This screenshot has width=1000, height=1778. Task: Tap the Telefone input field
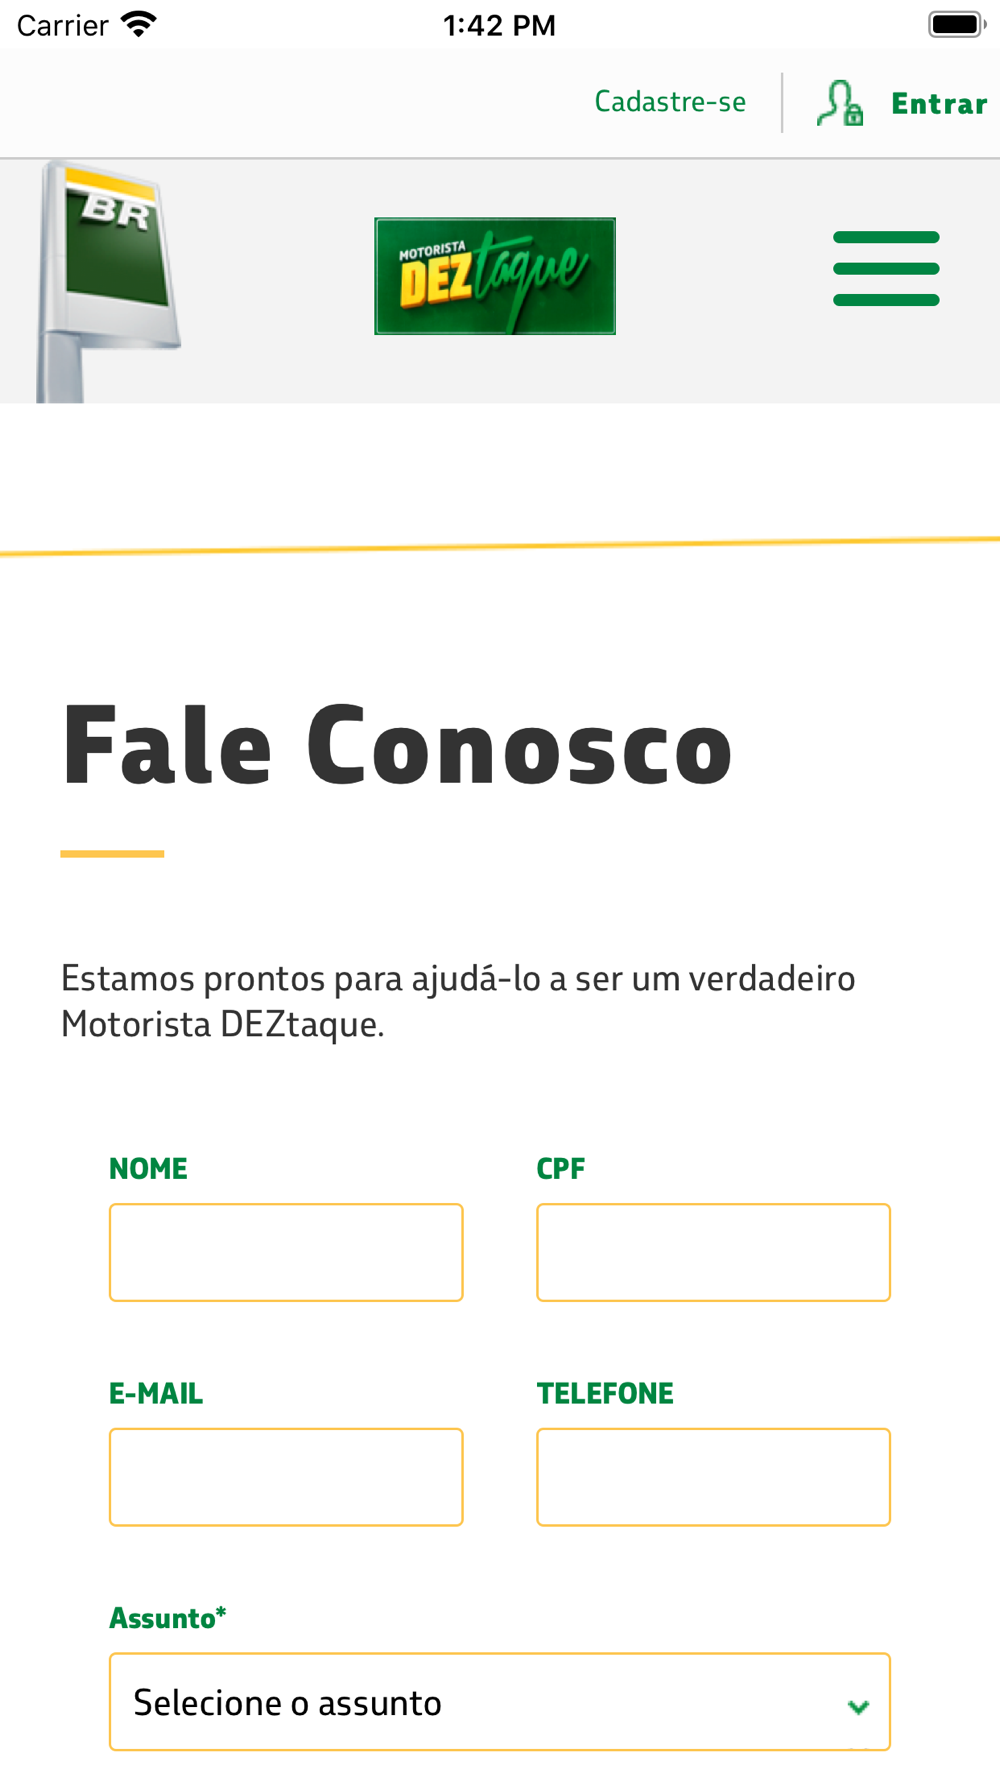click(713, 1477)
